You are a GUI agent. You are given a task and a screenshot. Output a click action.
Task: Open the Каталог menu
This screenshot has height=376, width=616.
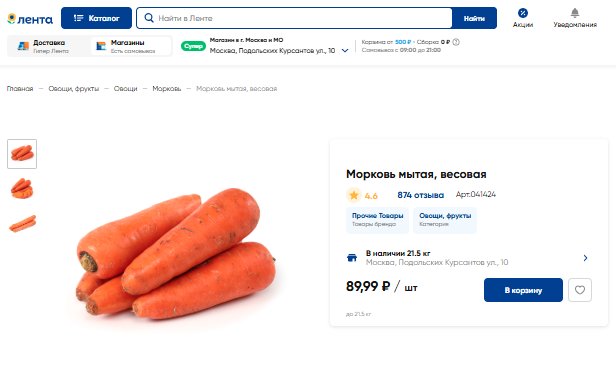(x=96, y=18)
